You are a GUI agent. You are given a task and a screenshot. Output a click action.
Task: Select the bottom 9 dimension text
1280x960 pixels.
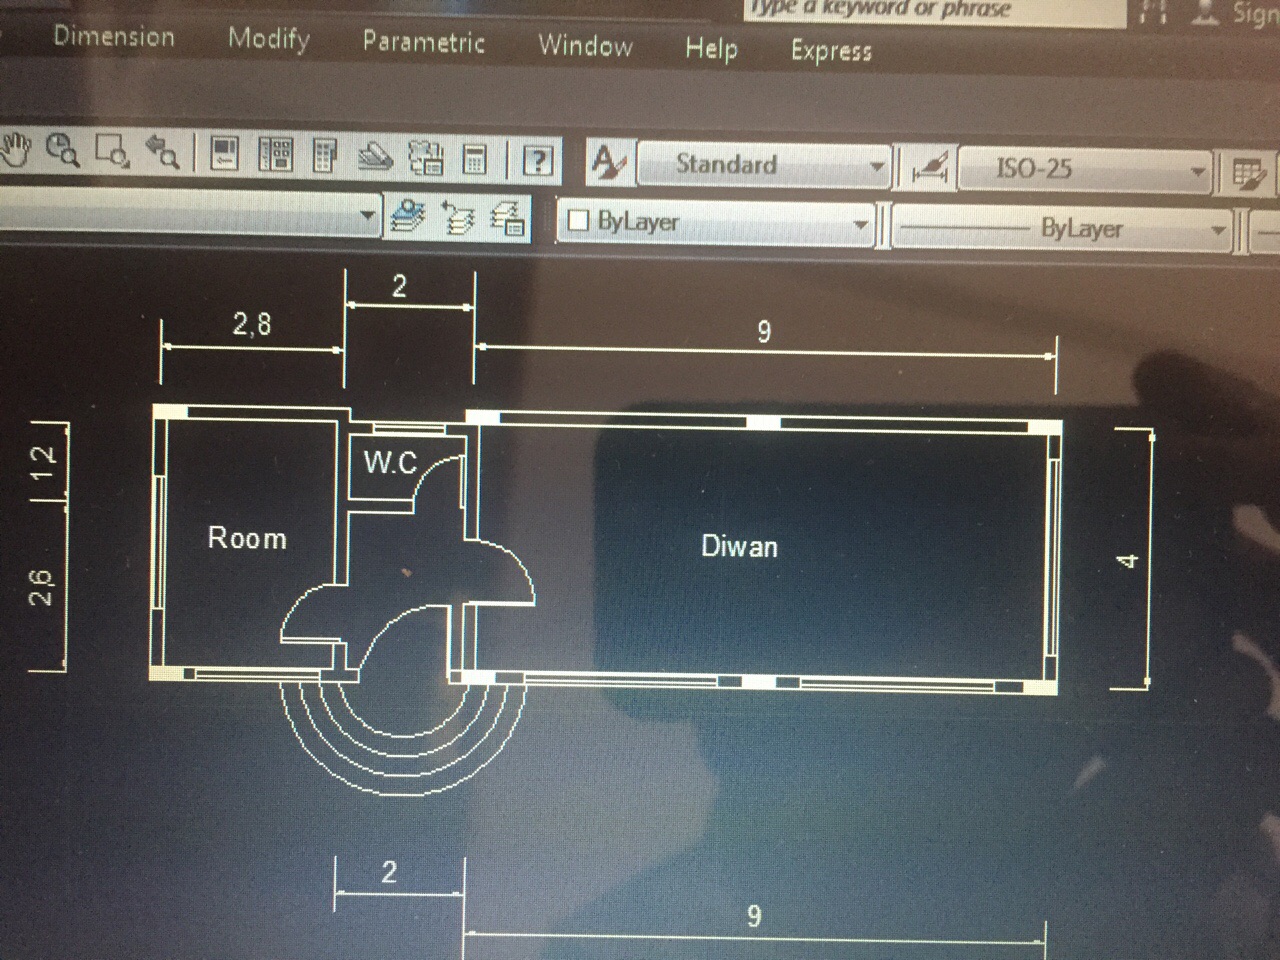tap(754, 915)
